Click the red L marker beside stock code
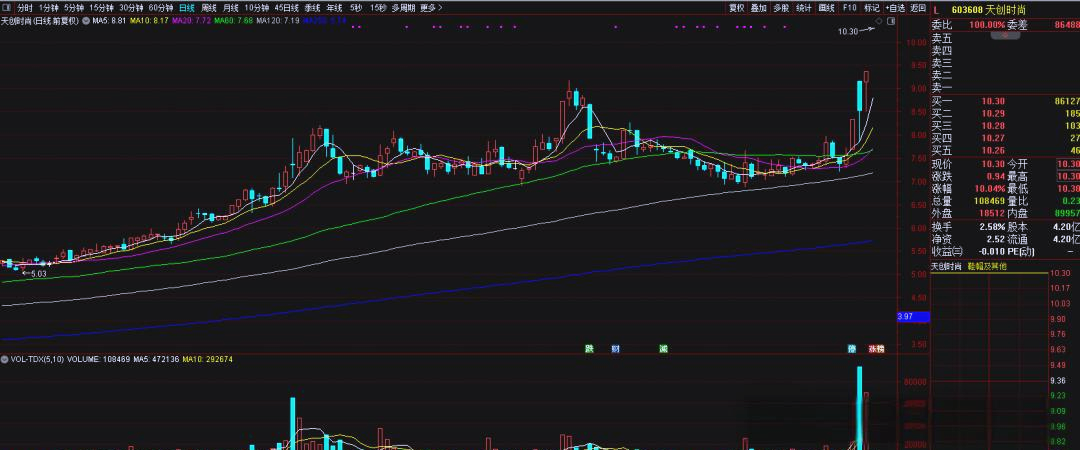 [x=936, y=10]
